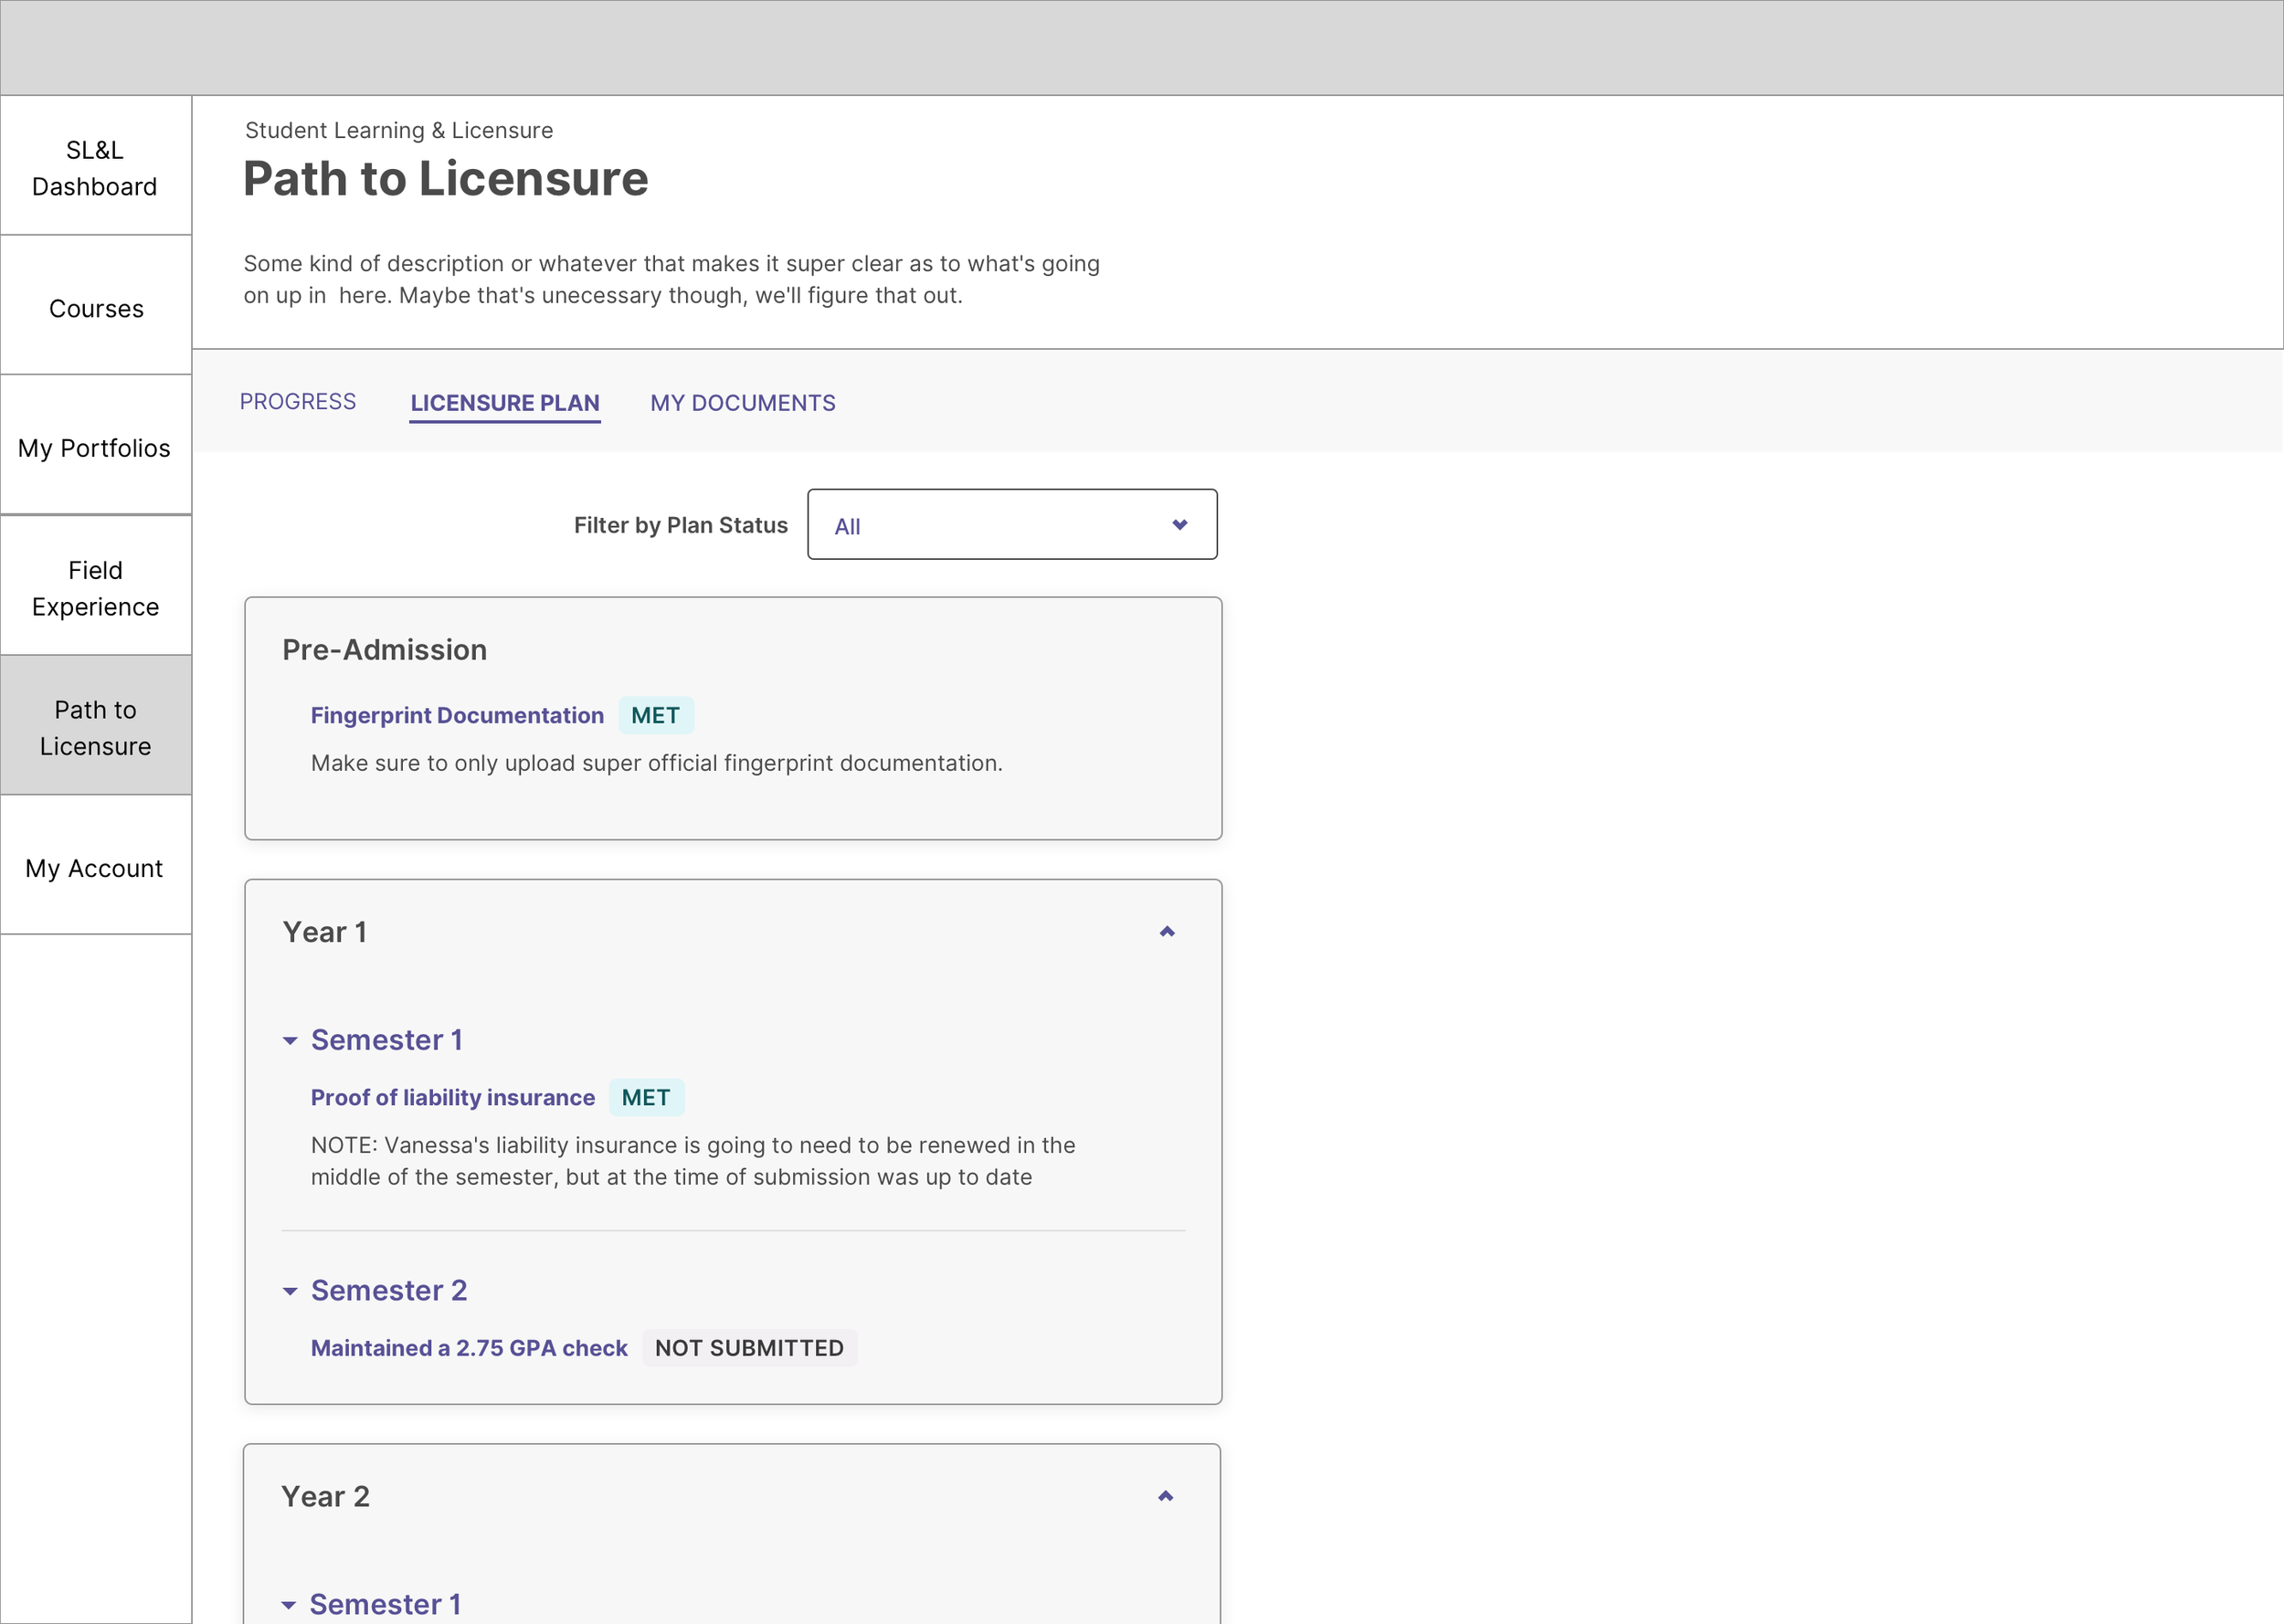This screenshot has height=1624, width=2284.
Task: Open Filter by Plan Status dropdown
Action: (x=1011, y=525)
